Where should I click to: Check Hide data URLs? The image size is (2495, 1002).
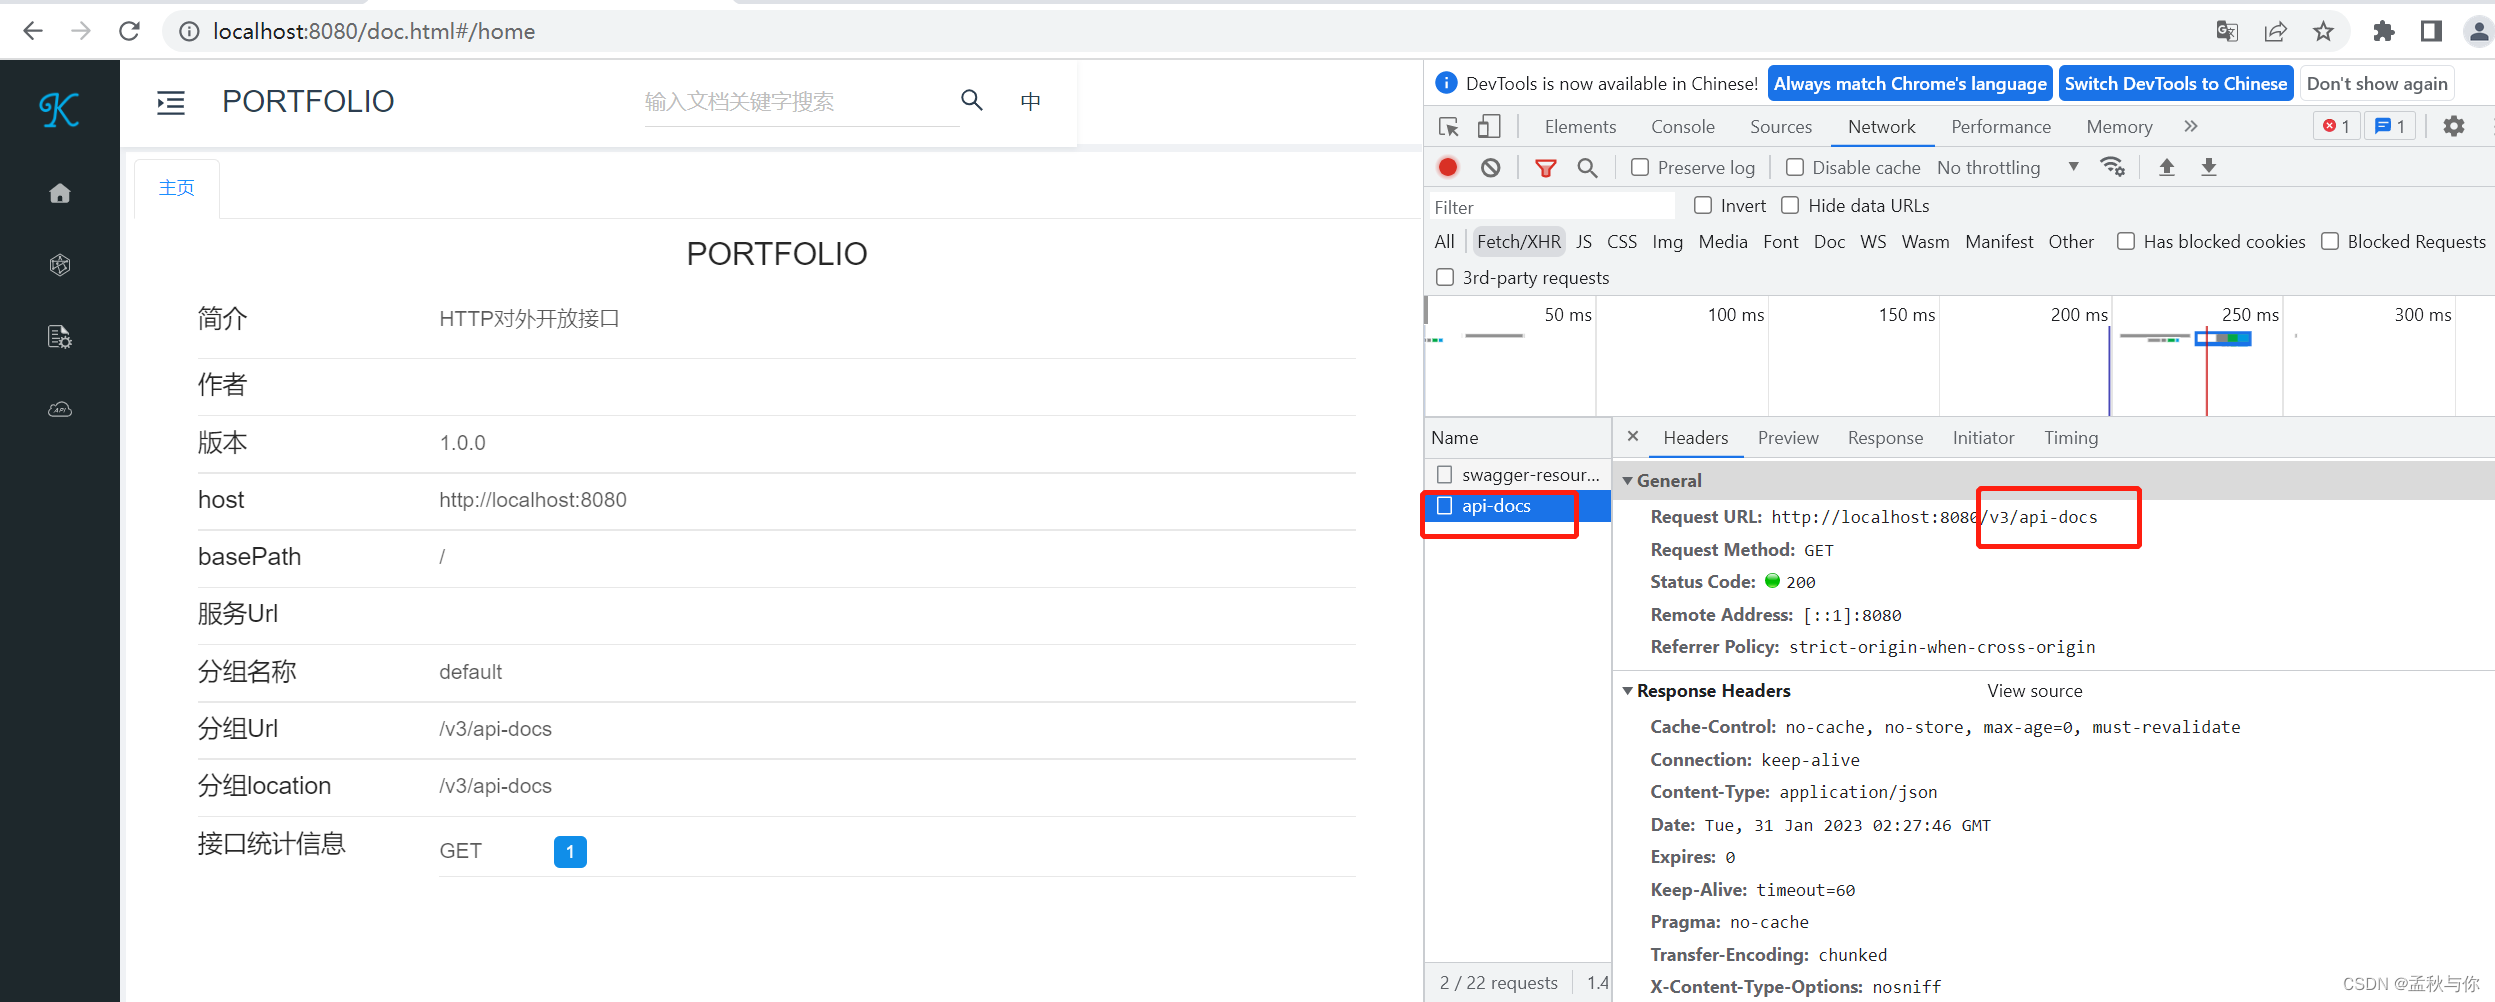click(1790, 205)
